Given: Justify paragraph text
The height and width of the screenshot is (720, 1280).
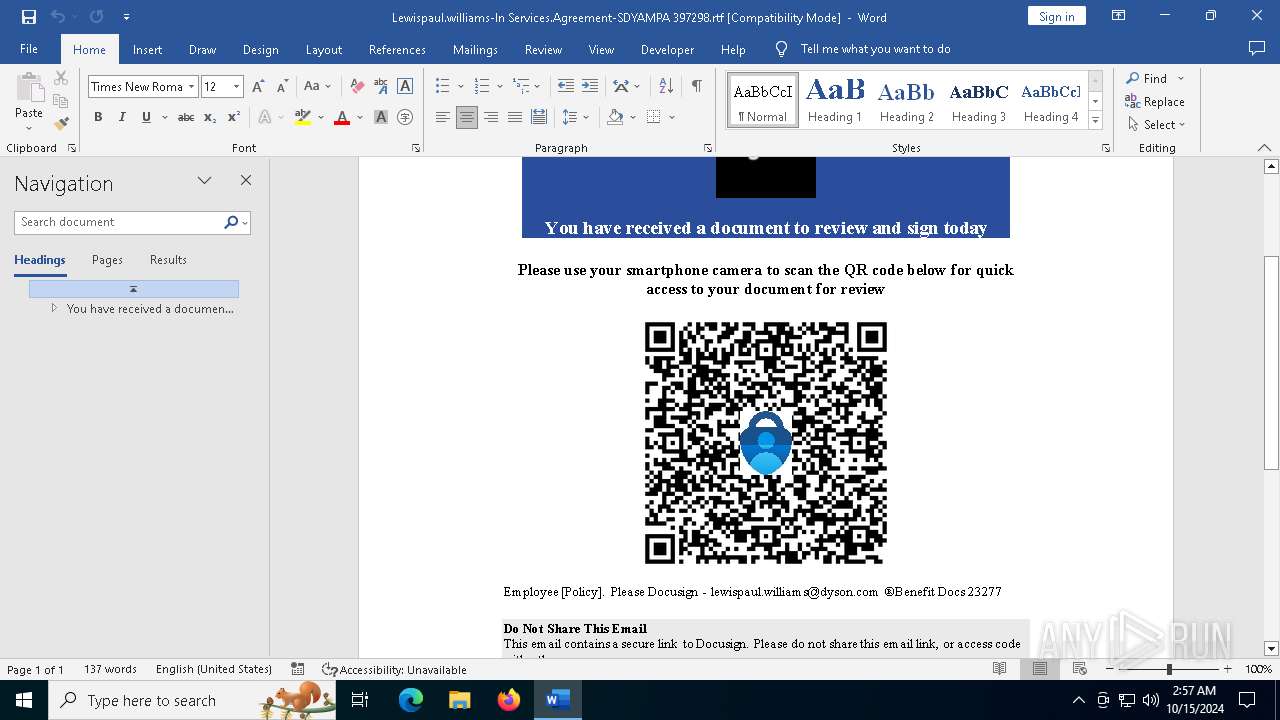Looking at the screenshot, I should coord(514,117).
